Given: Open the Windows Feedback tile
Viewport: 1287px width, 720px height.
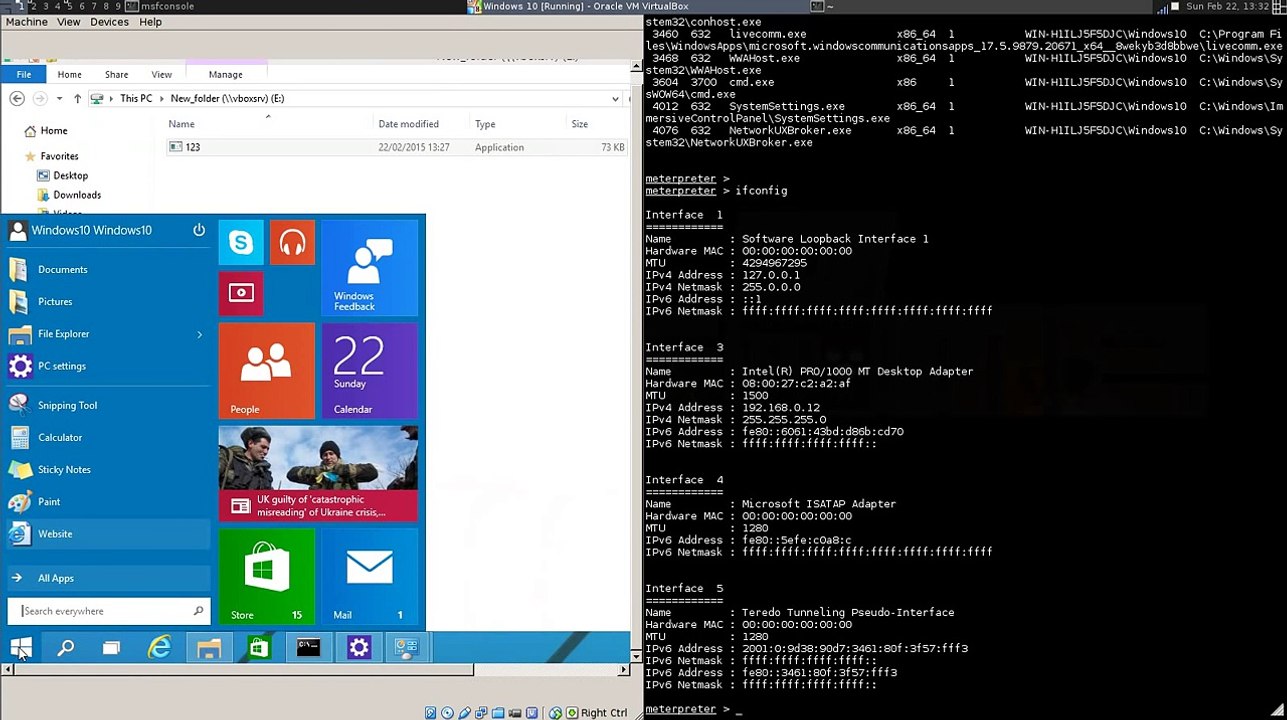Looking at the screenshot, I should coord(369,268).
